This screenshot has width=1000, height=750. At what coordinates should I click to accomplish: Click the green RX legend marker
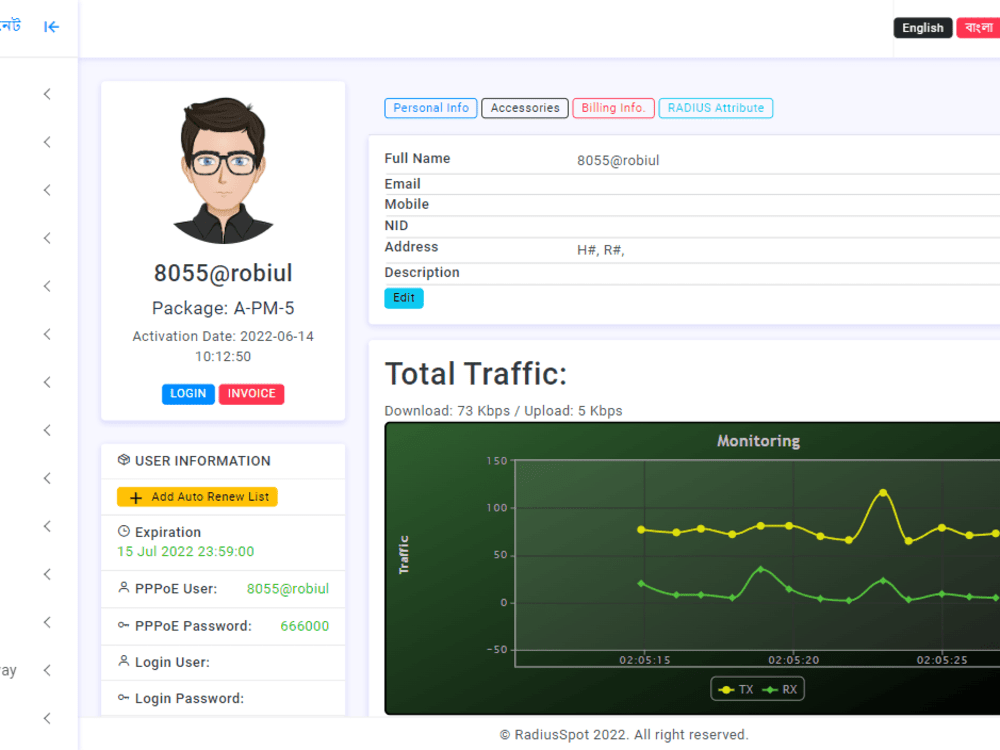coord(770,689)
